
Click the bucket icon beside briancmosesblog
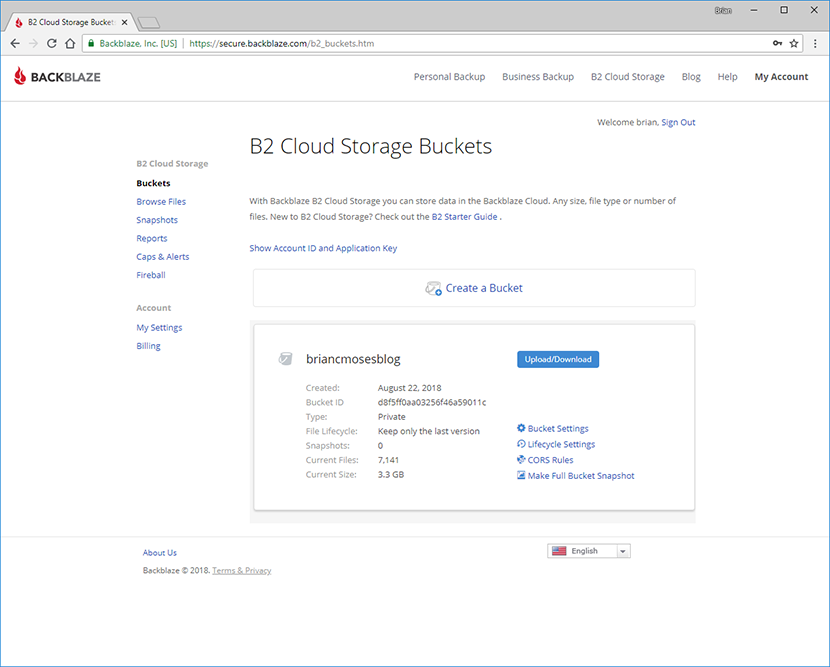[x=286, y=359]
